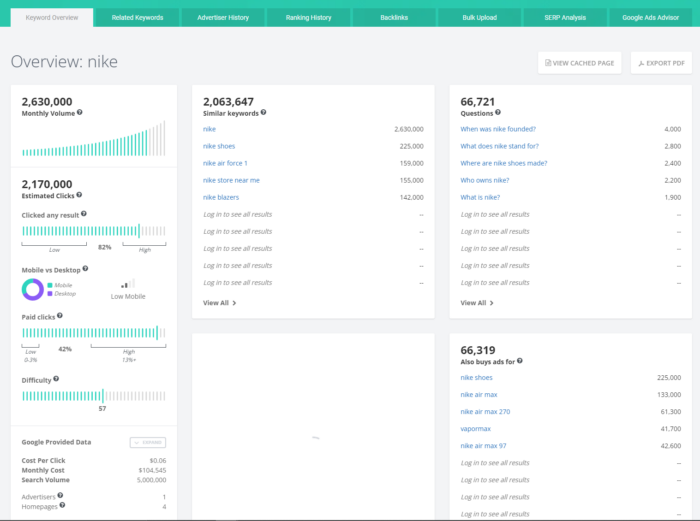Image resolution: width=700 pixels, height=521 pixels.
Task: Click the 2,063,647 similar keywords count
Action: [228, 102]
